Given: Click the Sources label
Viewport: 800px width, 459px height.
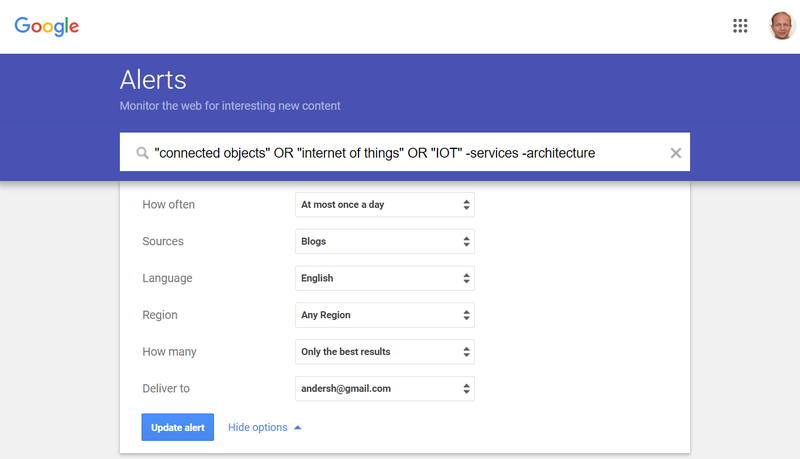Looking at the screenshot, I should pyautogui.click(x=163, y=241).
